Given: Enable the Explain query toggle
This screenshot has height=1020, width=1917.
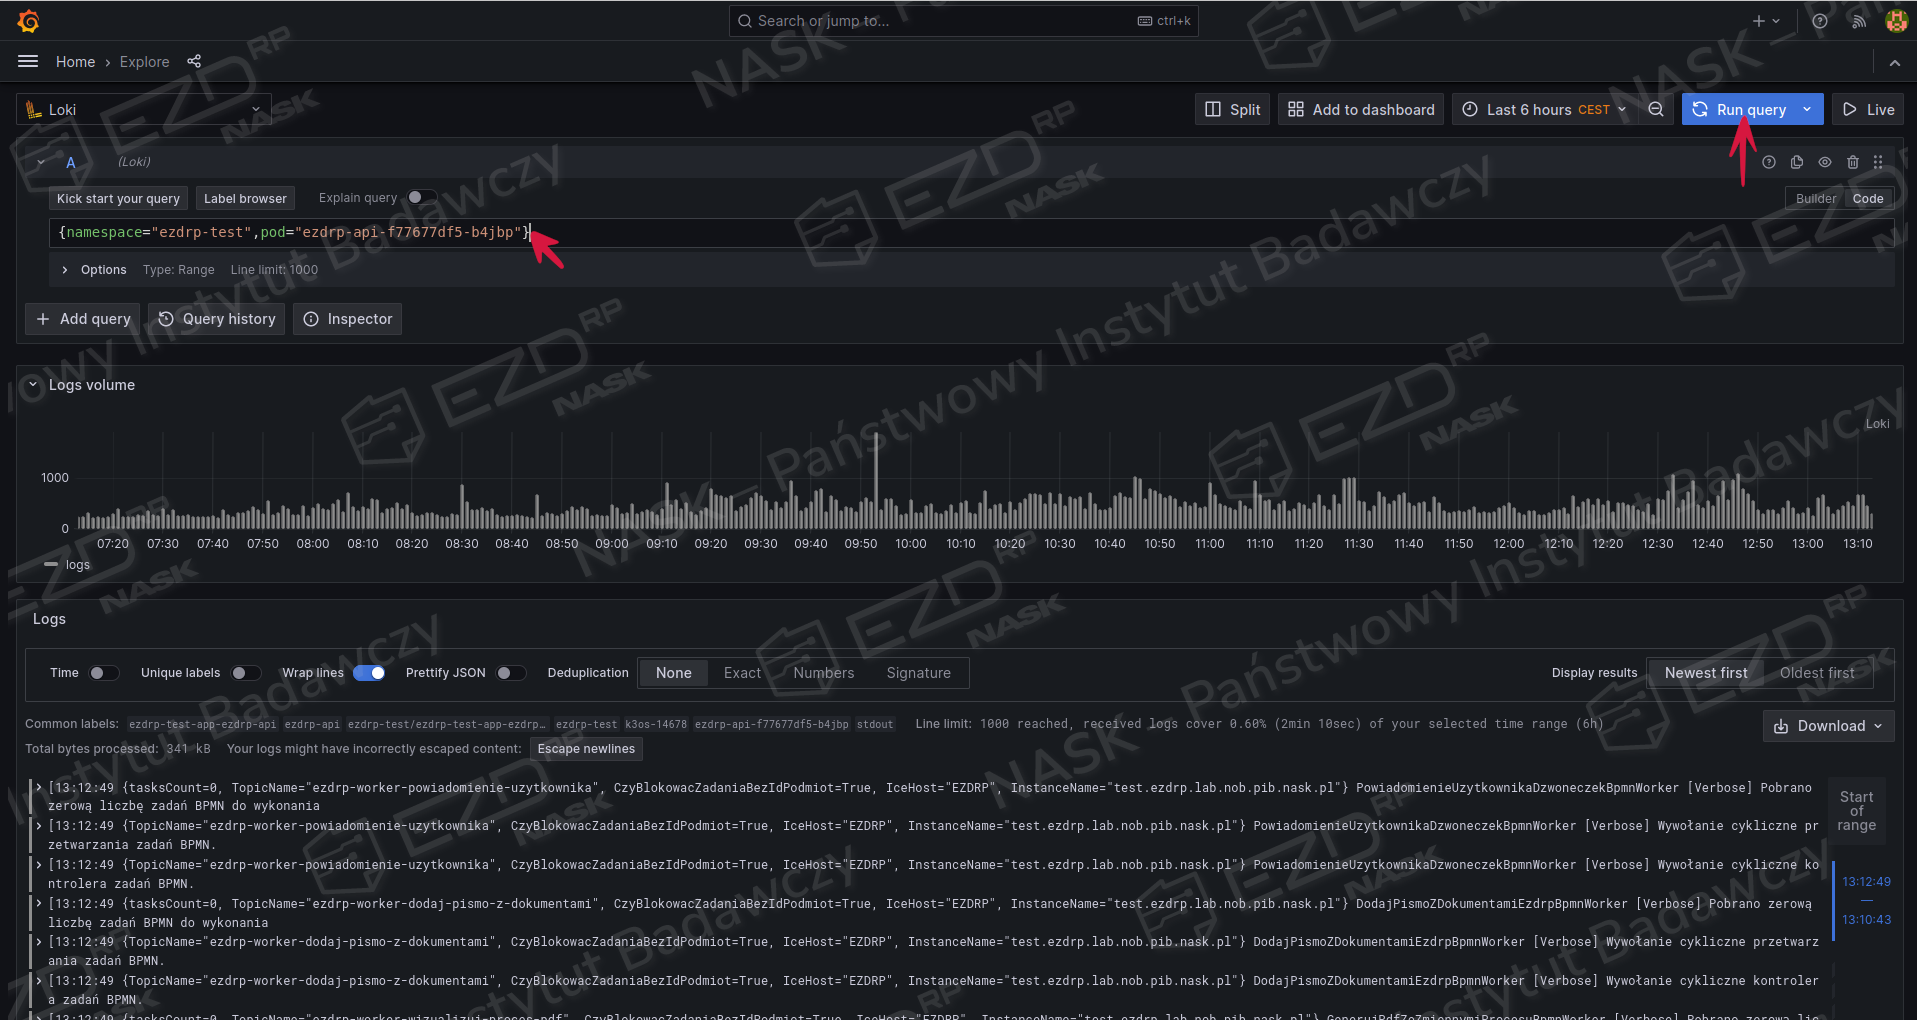Looking at the screenshot, I should 421,198.
